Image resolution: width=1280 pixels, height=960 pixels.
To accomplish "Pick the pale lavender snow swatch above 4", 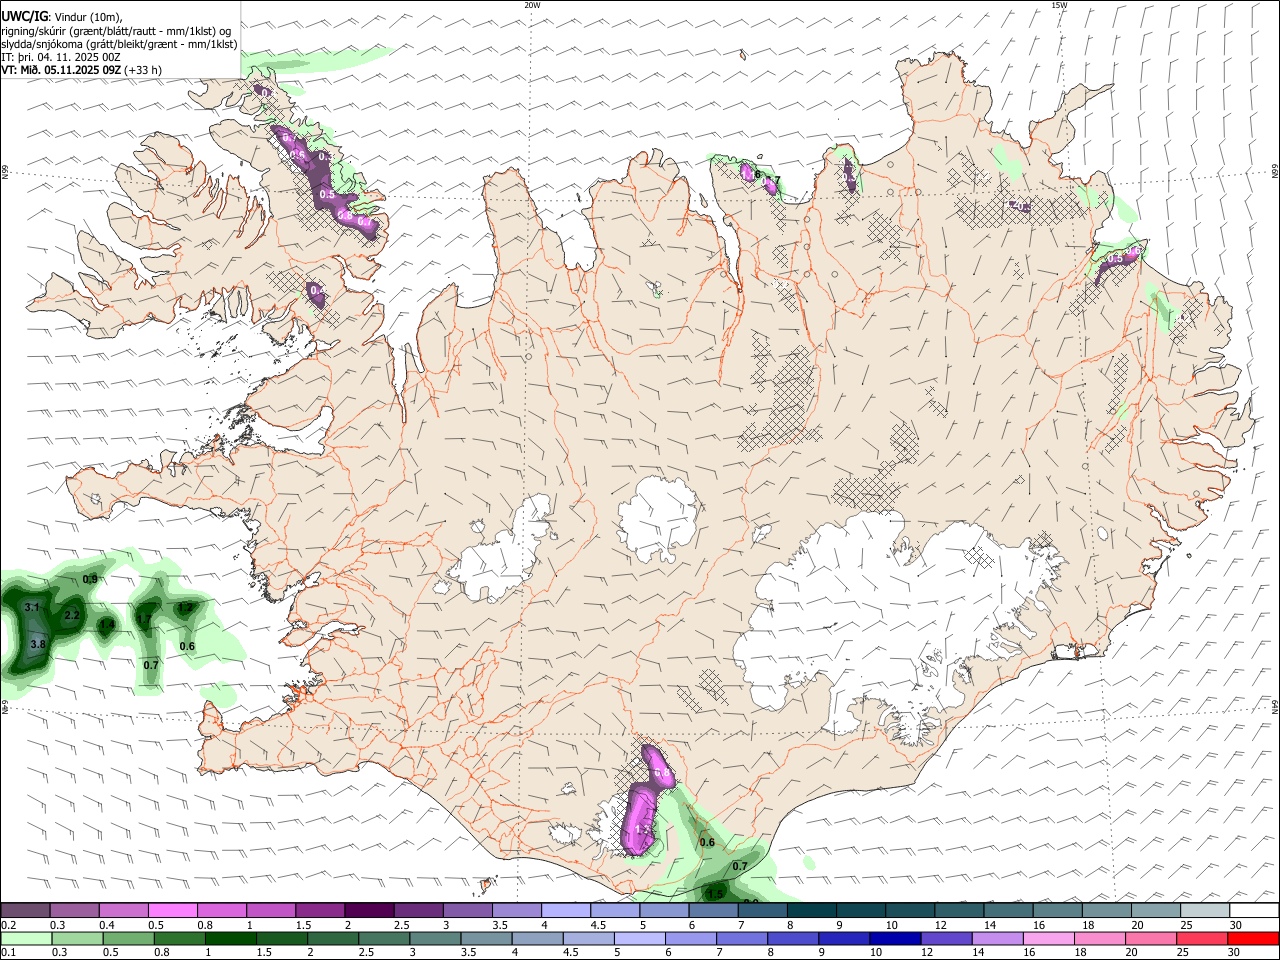I will 565,910.
